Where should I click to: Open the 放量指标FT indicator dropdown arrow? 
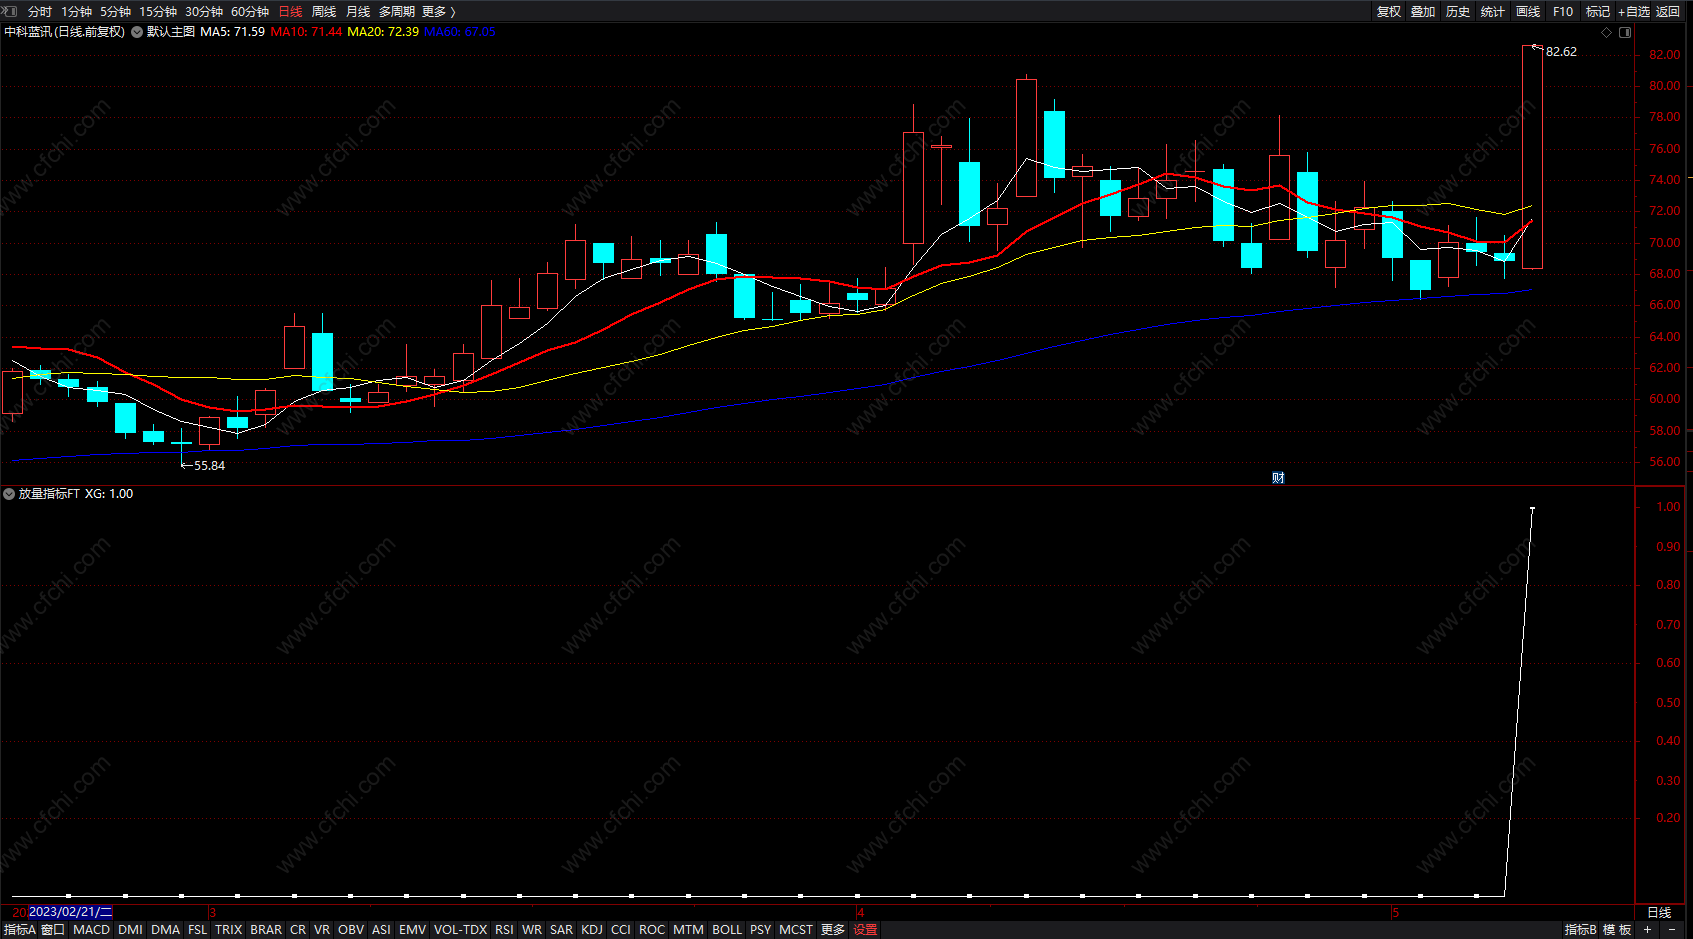[9, 494]
